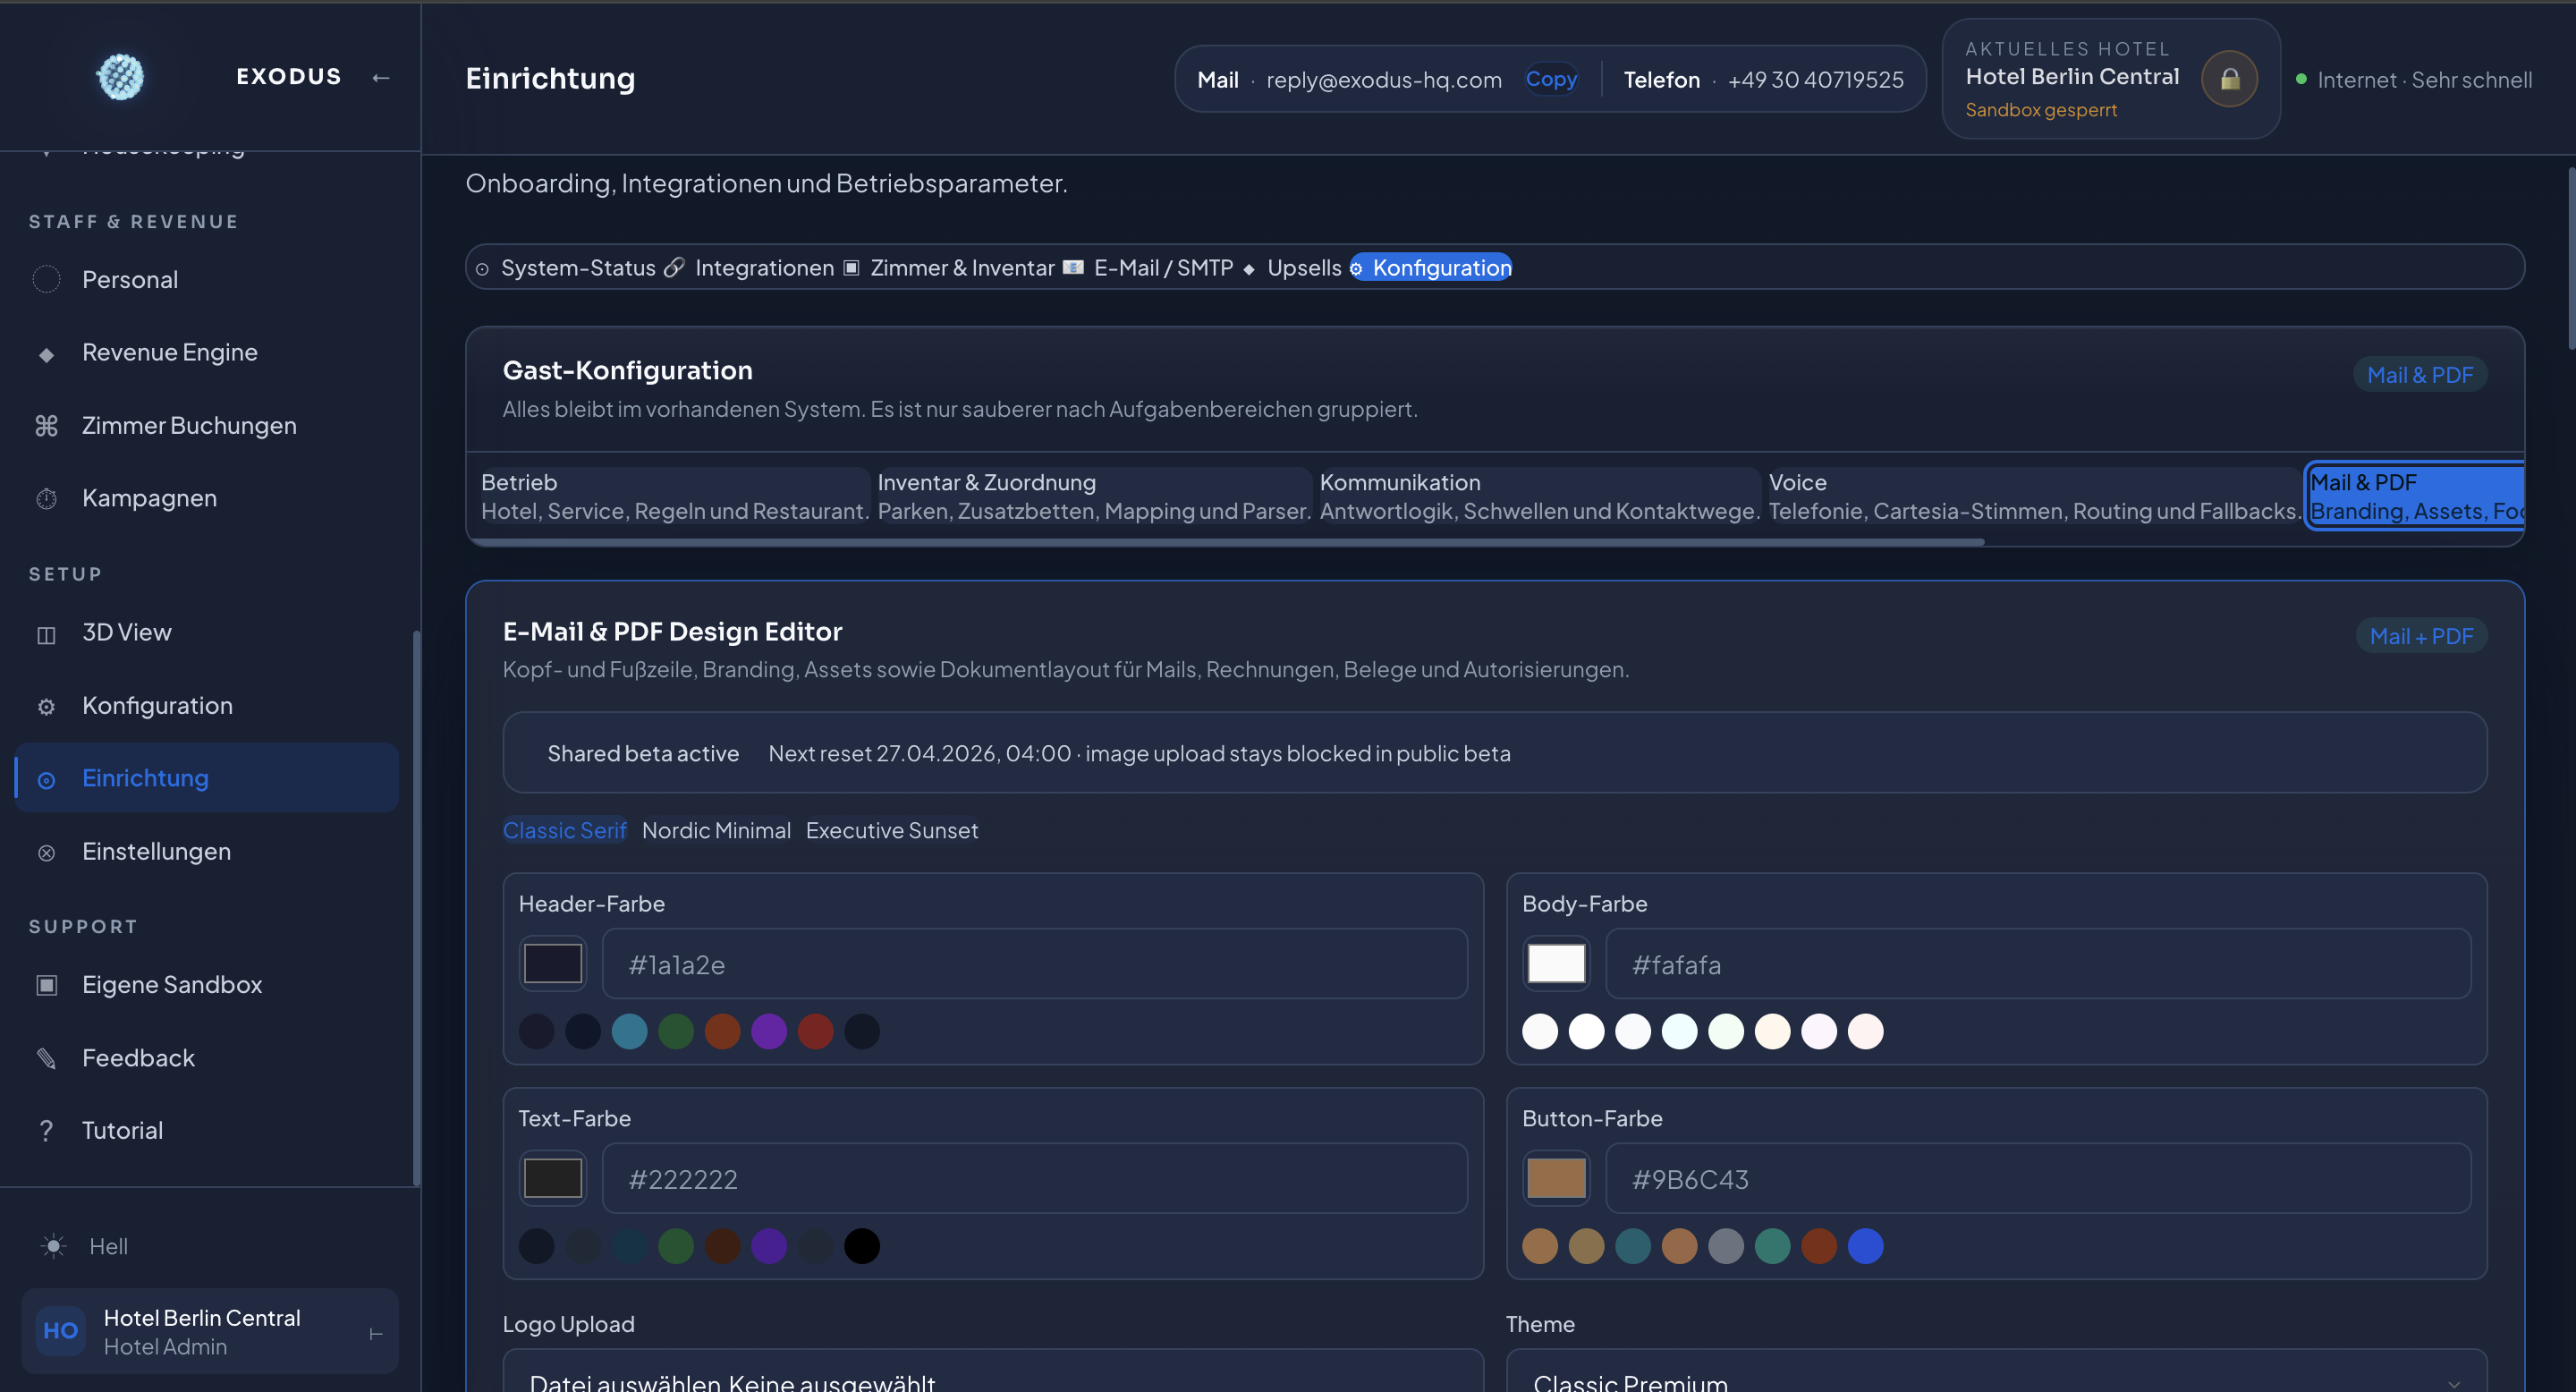Open the Aktuelles Hotel selector

(2110, 79)
